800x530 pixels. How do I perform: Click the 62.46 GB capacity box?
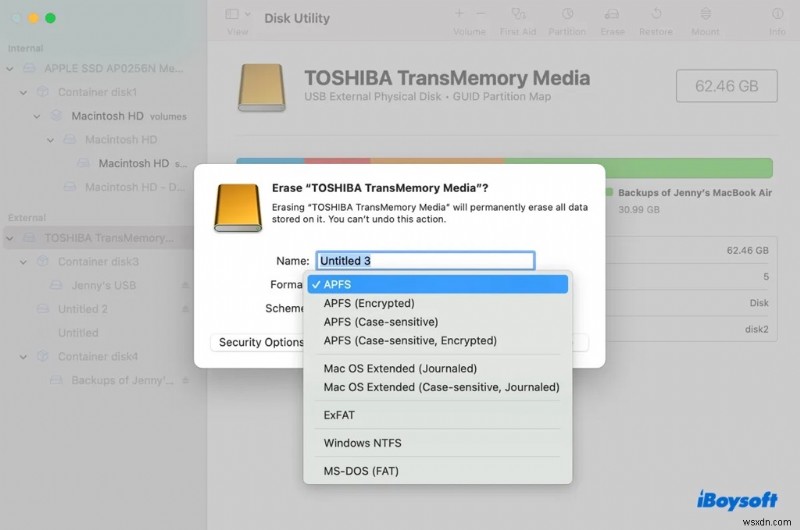coord(727,86)
